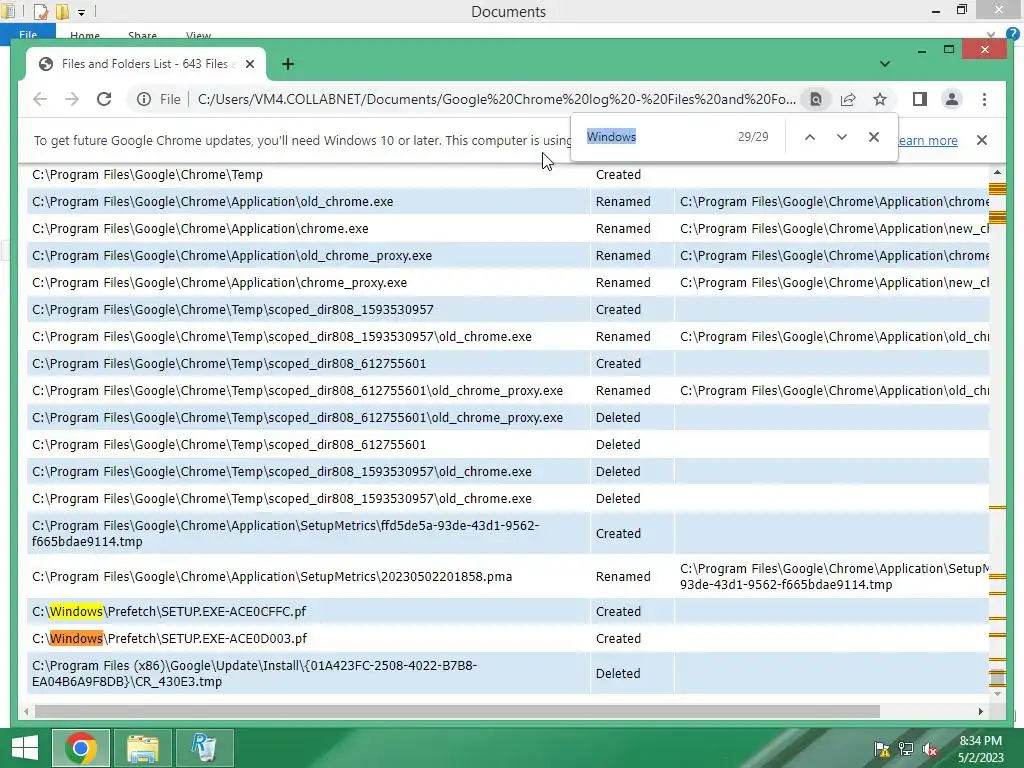
Task: Click SETUP.EXE-ACE0CFFC.pf Prefetch row
Action: click(x=508, y=611)
